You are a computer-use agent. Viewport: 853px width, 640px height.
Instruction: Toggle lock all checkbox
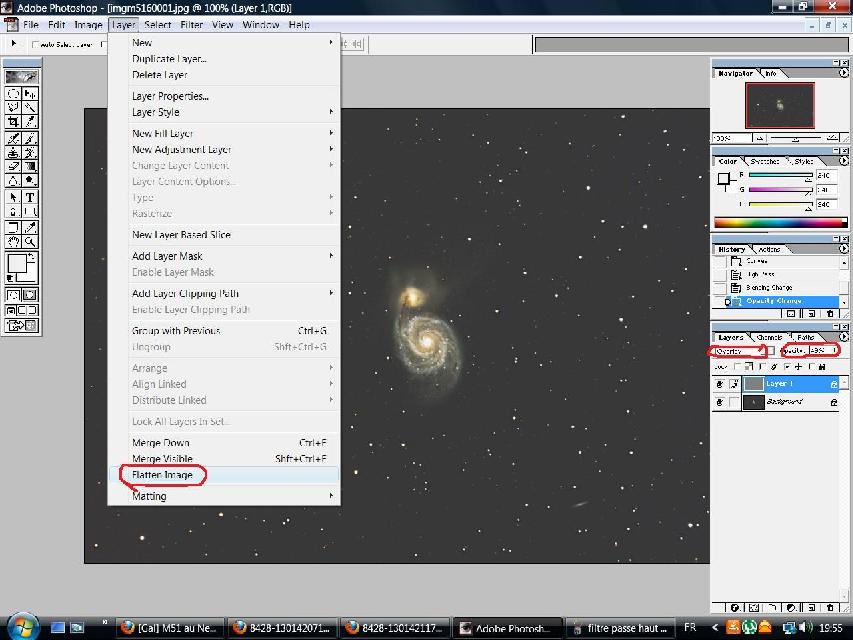point(812,367)
